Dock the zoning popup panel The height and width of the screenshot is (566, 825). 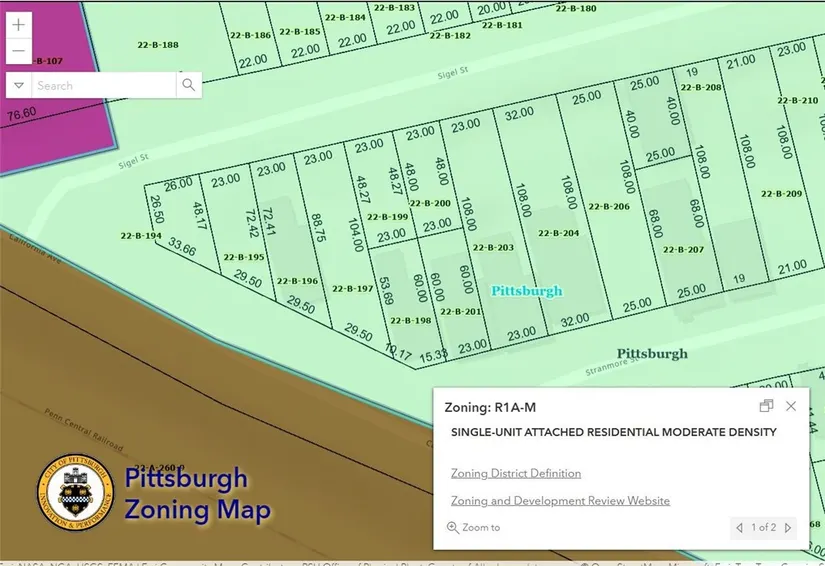tap(766, 406)
